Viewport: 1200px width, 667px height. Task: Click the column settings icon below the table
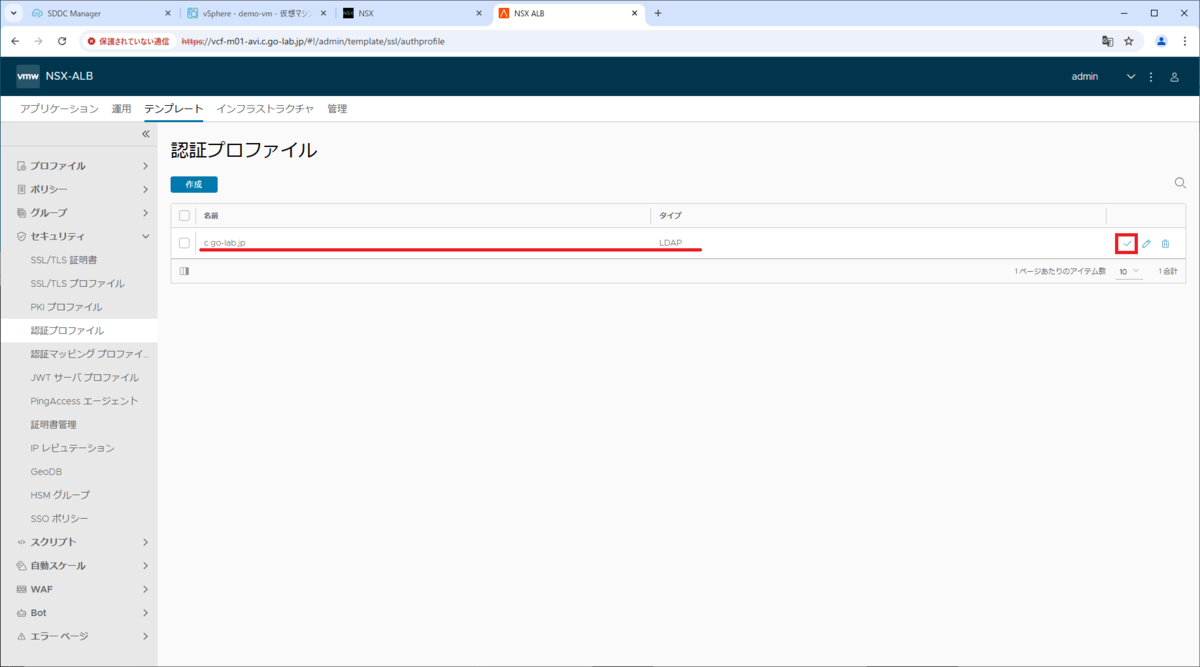[x=182, y=270]
